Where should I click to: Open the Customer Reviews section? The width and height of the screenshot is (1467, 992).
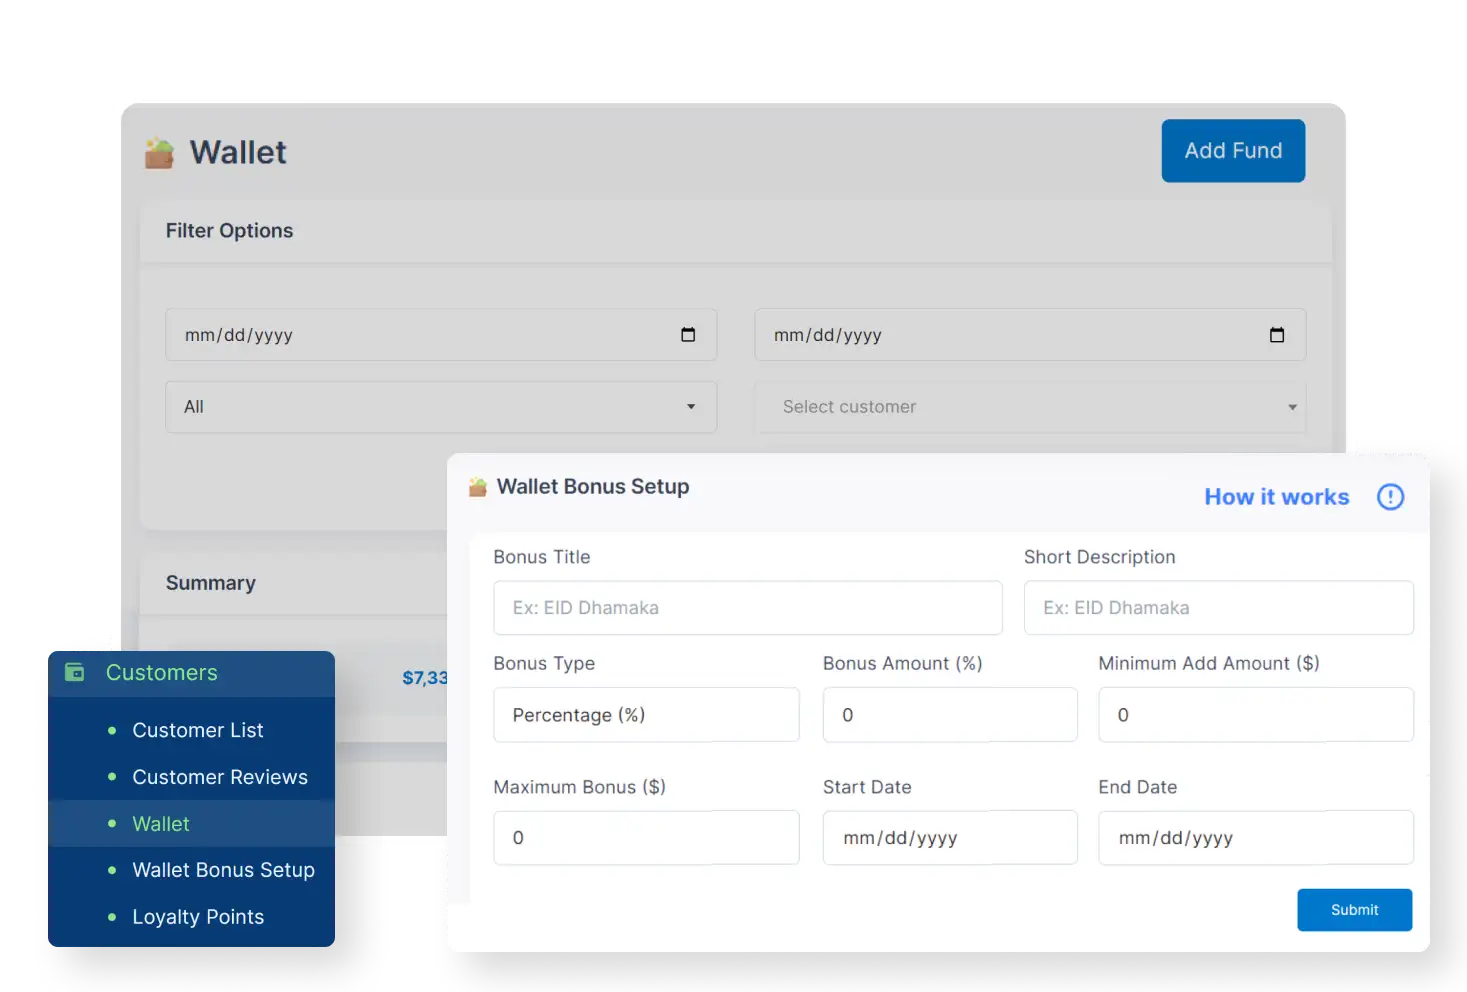pos(220,776)
